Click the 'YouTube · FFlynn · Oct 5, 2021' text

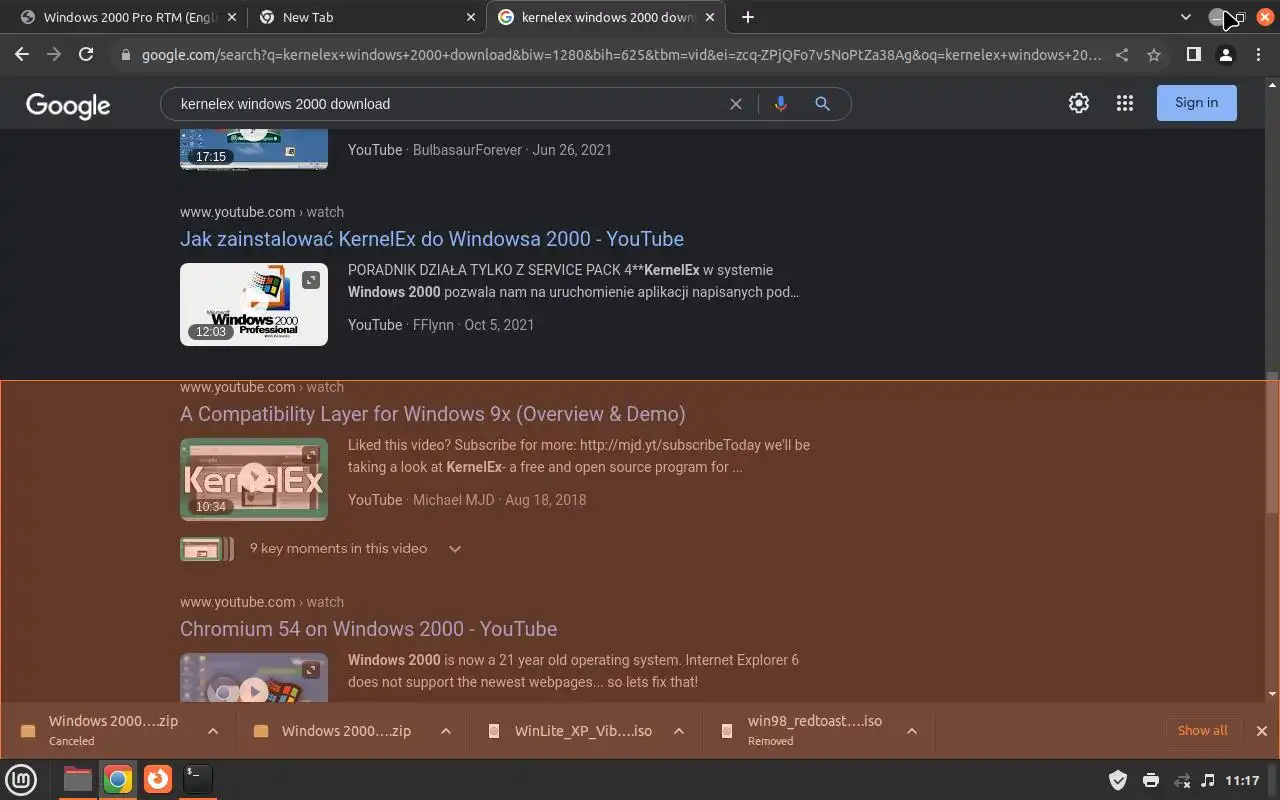[441, 325]
